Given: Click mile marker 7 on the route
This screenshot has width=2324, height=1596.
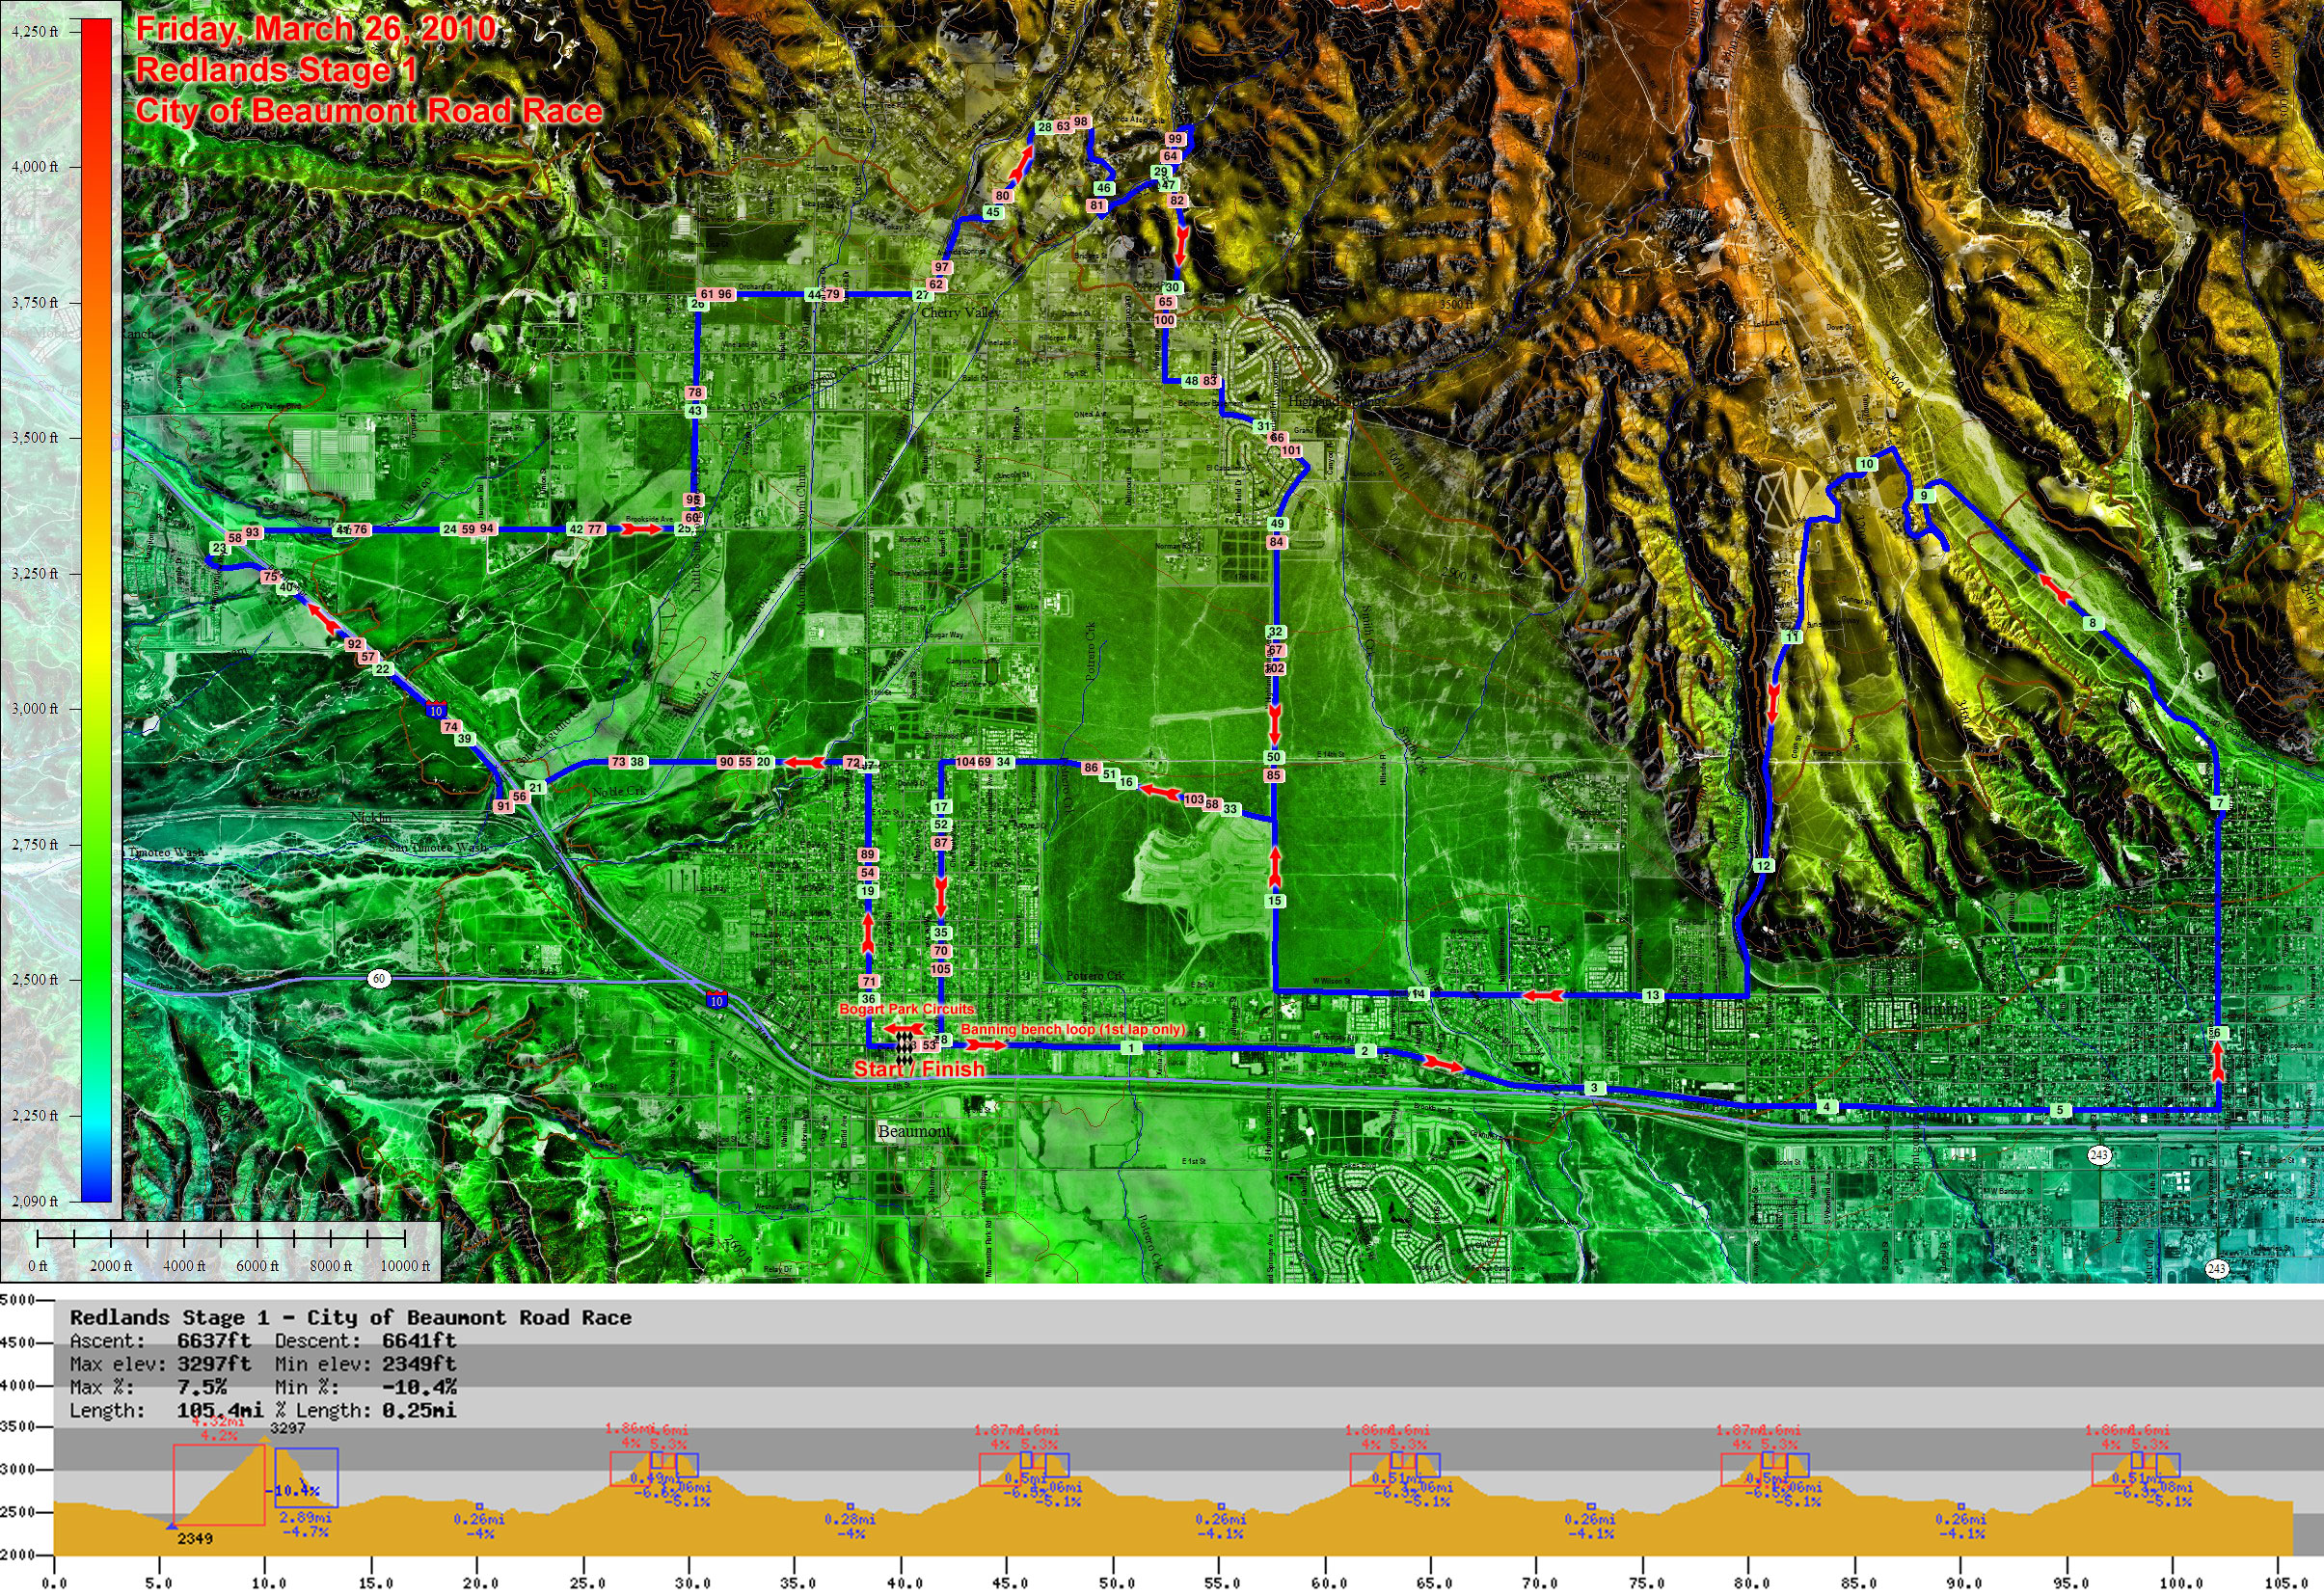Looking at the screenshot, I should tap(2219, 803).
